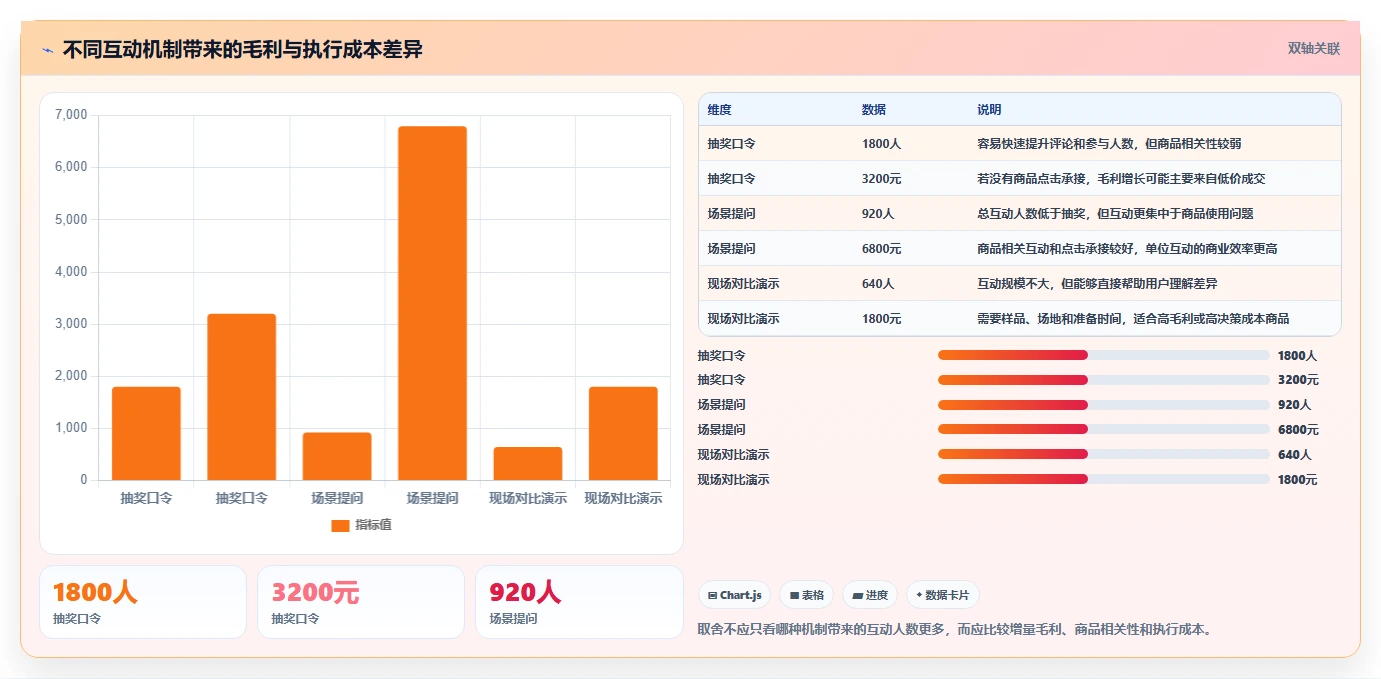The width and height of the screenshot is (1381, 679).
Task: Click the progress bar labeled 1800人
Action: [1103, 355]
